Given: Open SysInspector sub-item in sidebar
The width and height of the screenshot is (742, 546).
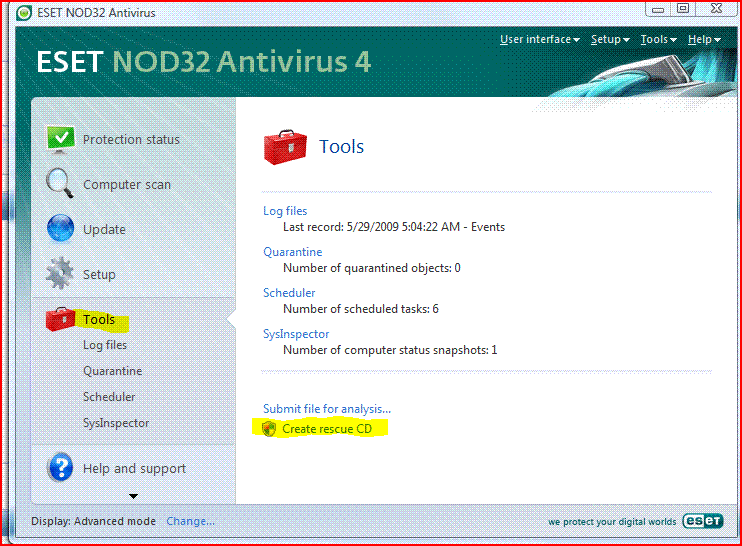Looking at the screenshot, I should [x=116, y=423].
